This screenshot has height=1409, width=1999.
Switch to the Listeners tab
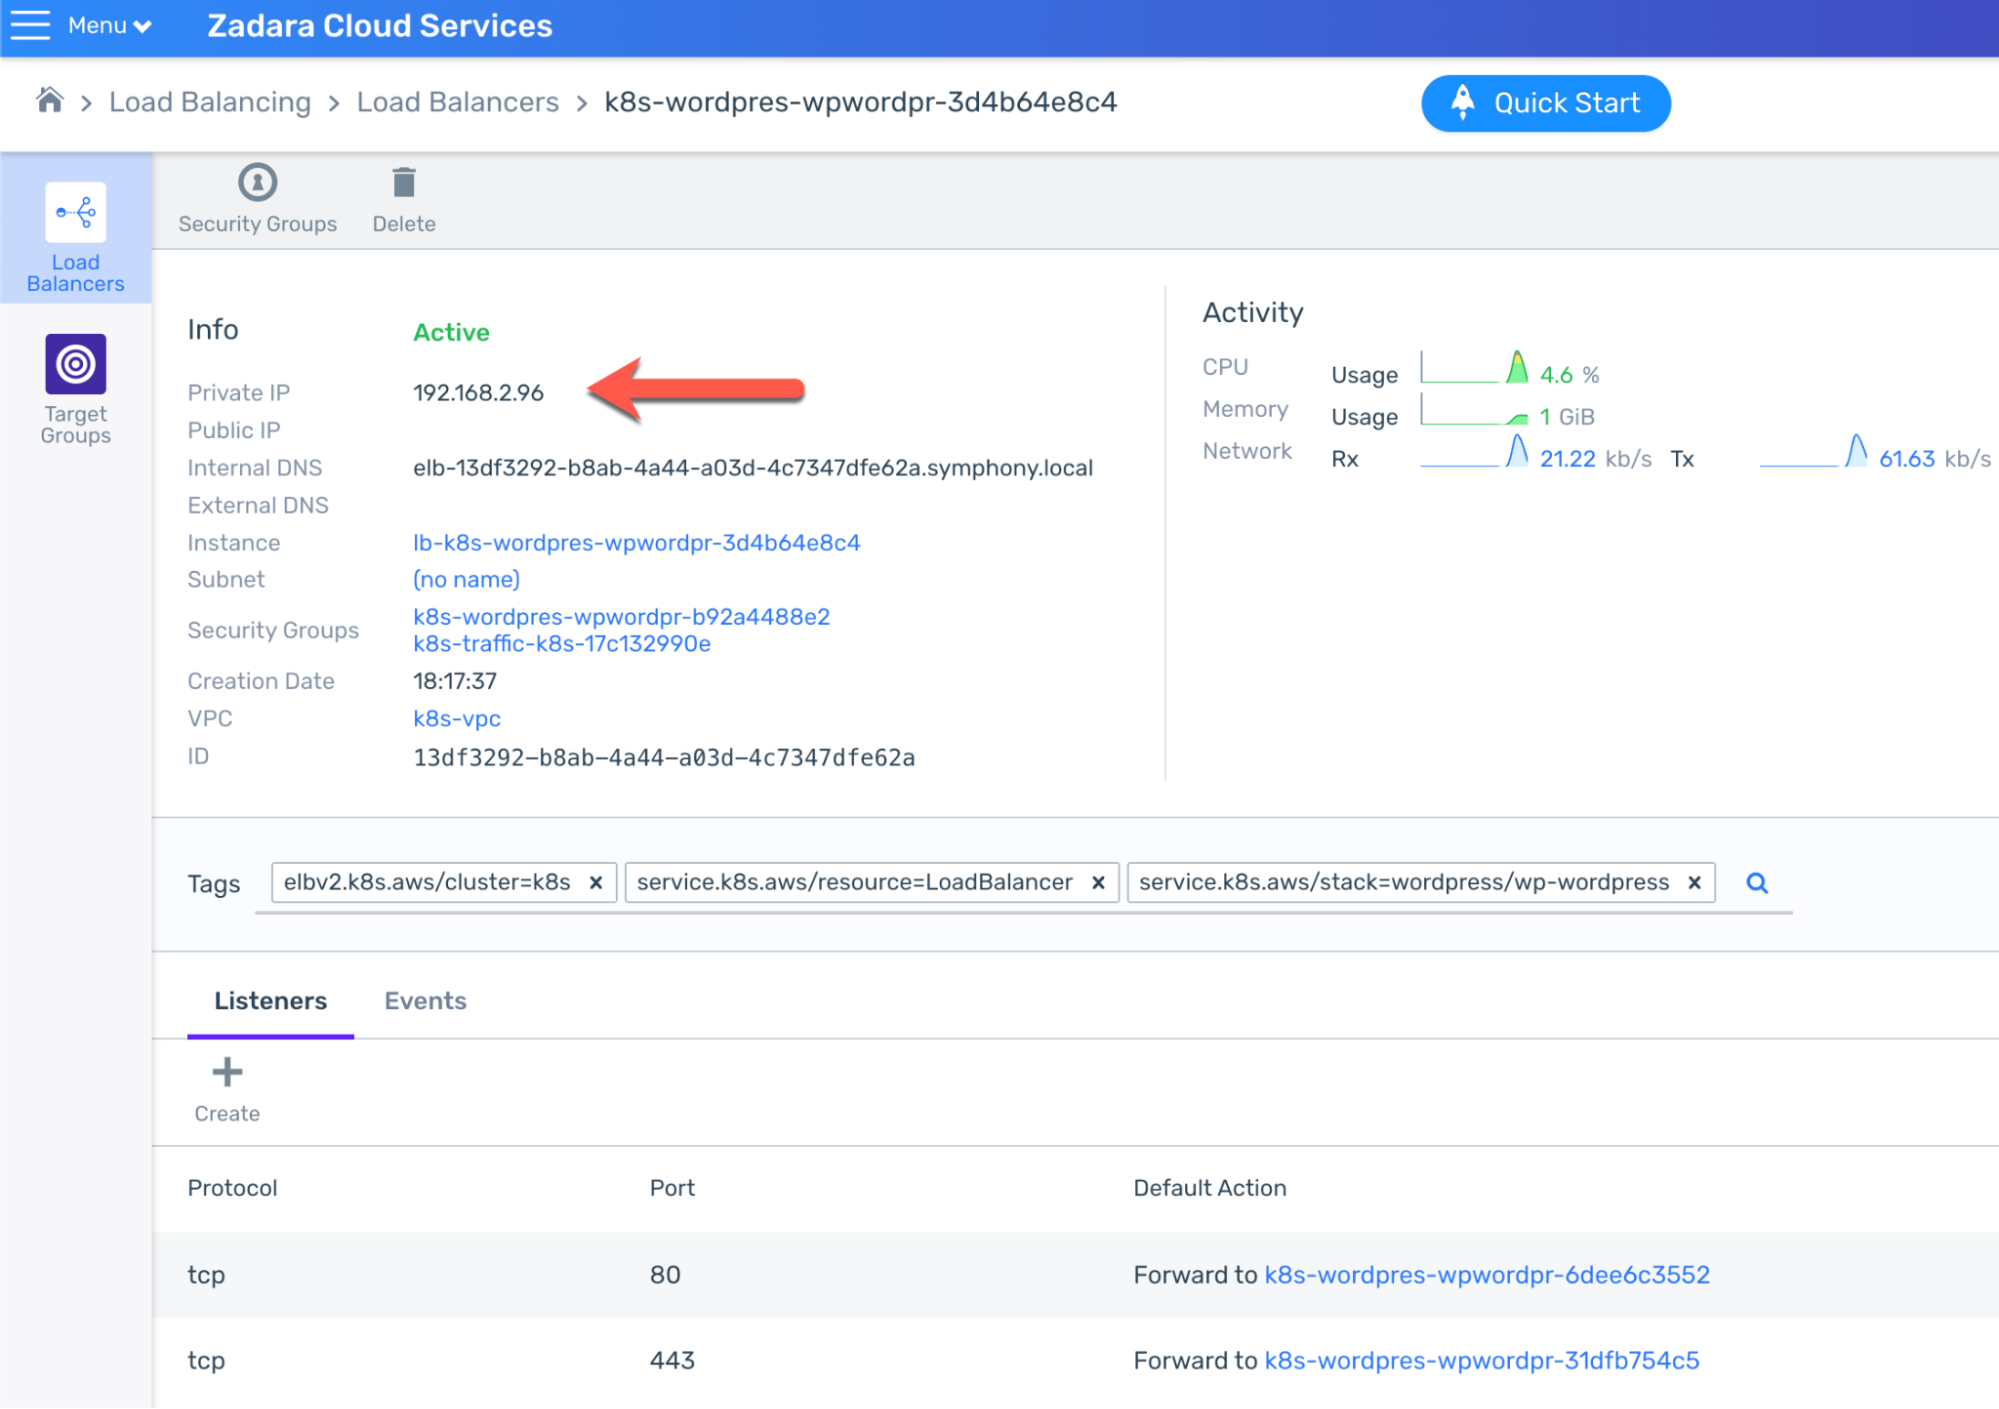(x=270, y=1001)
